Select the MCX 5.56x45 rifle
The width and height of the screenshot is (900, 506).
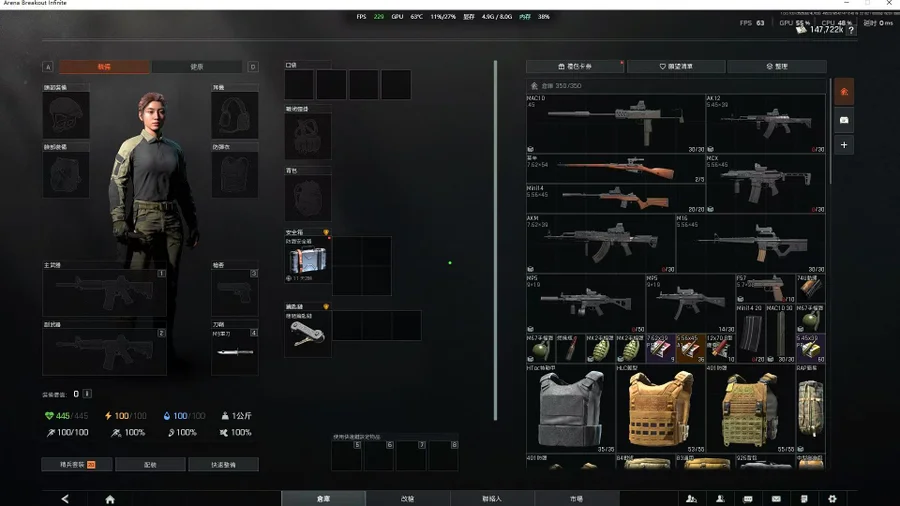[766, 183]
